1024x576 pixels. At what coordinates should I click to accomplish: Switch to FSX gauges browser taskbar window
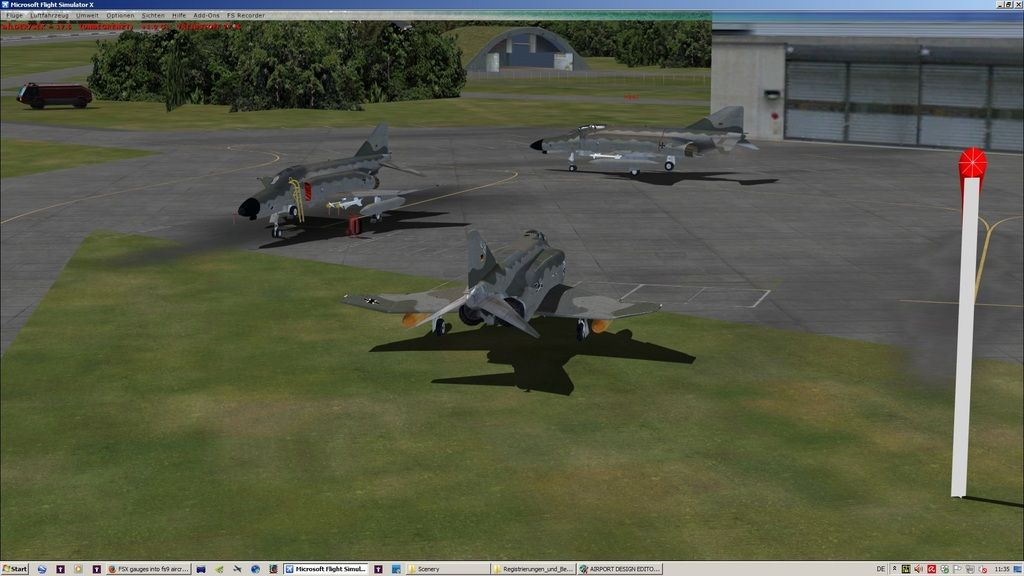coord(149,569)
